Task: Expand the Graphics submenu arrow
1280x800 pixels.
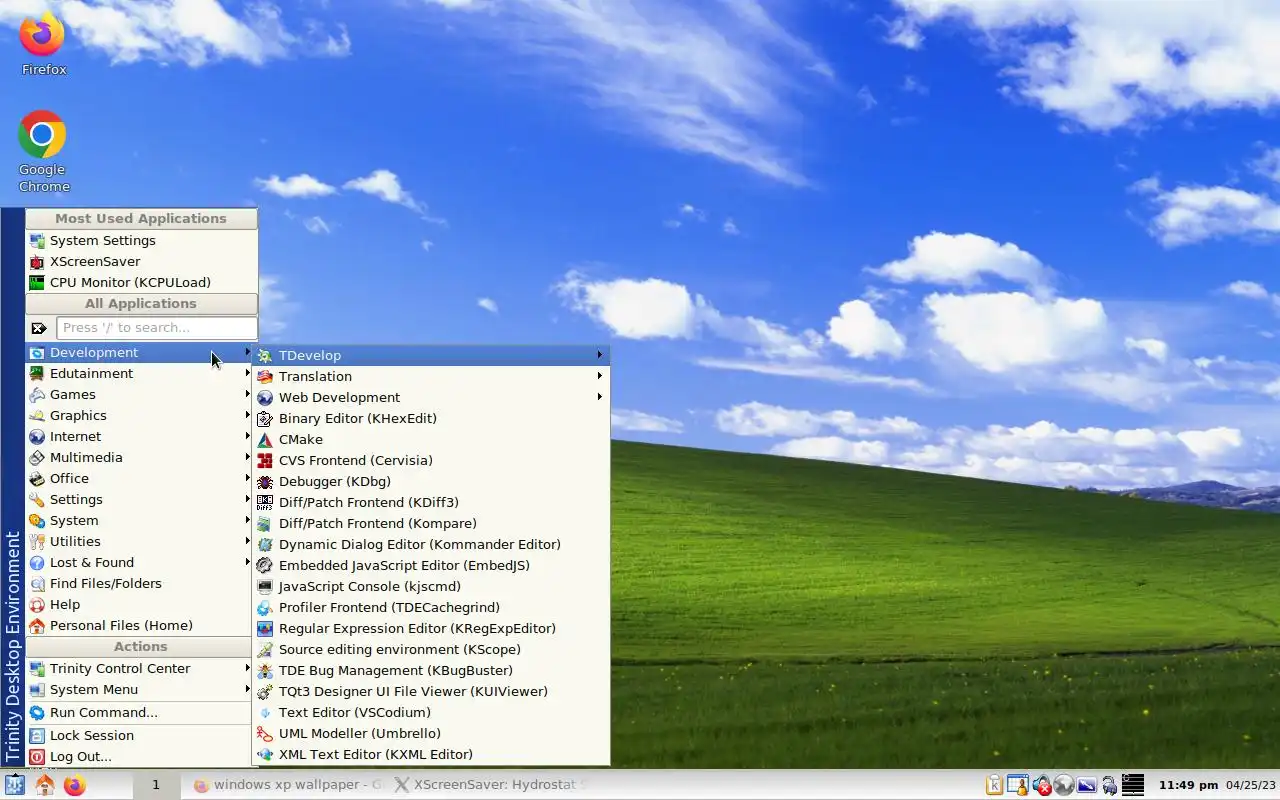Action: coord(247,415)
